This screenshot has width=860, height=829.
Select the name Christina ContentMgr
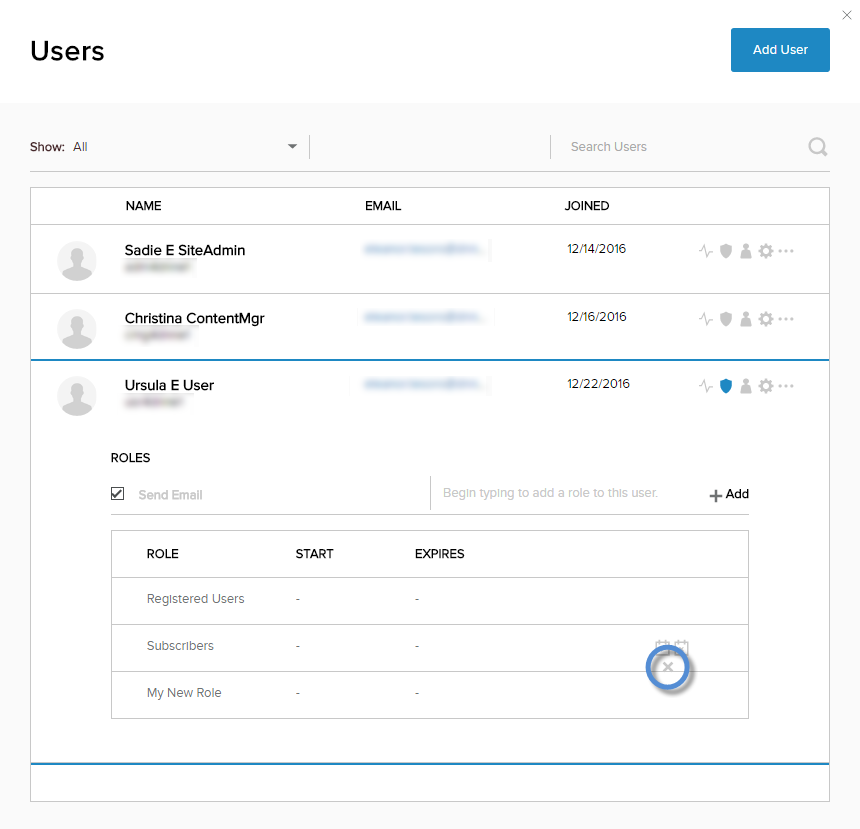pyautogui.click(x=195, y=319)
